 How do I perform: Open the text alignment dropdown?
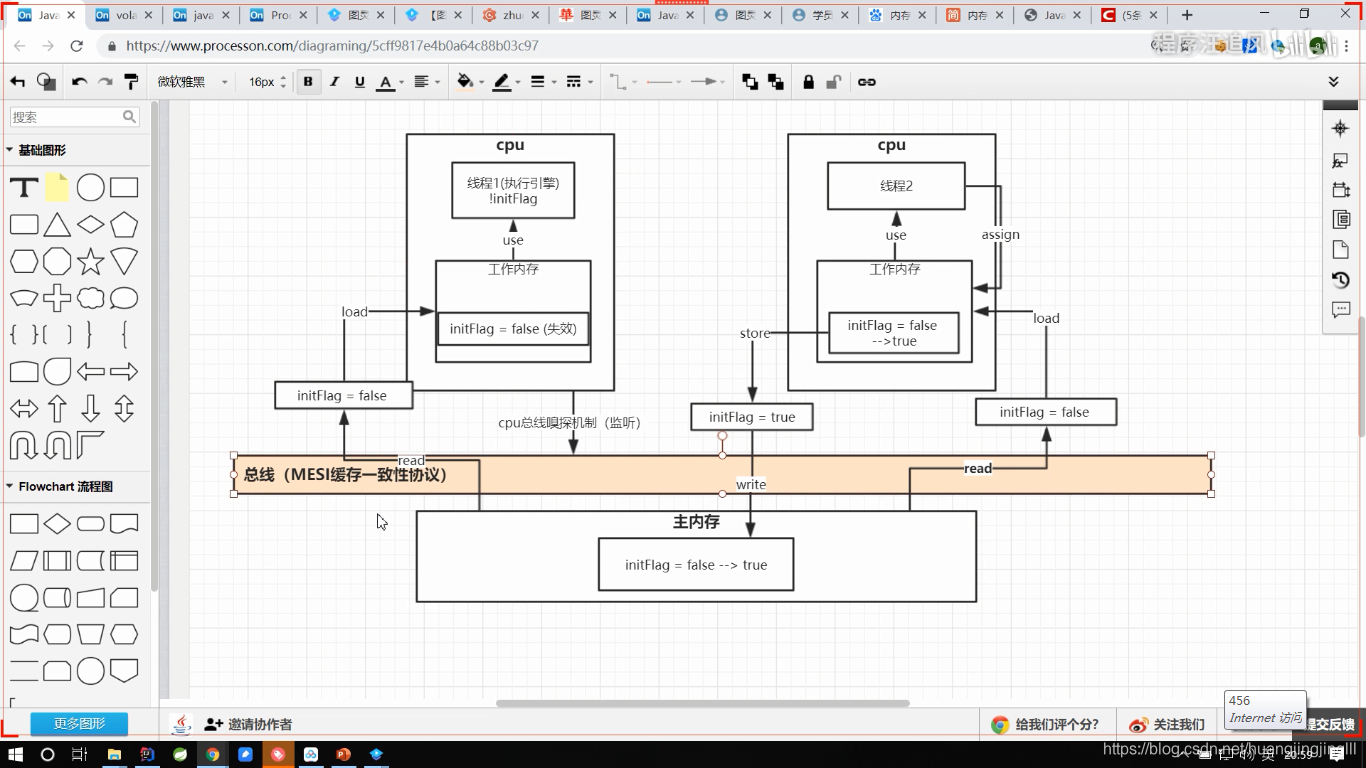(427, 82)
